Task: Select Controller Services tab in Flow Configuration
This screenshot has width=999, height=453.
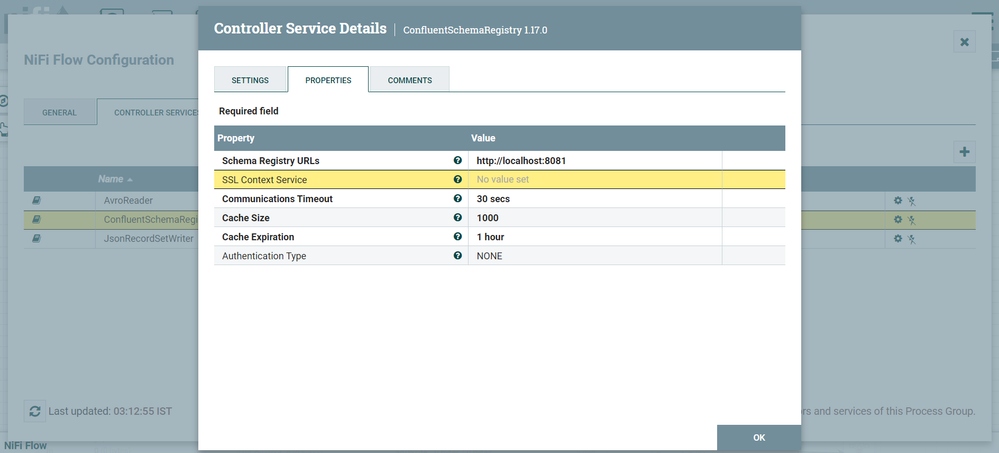Action: tap(148, 113)
